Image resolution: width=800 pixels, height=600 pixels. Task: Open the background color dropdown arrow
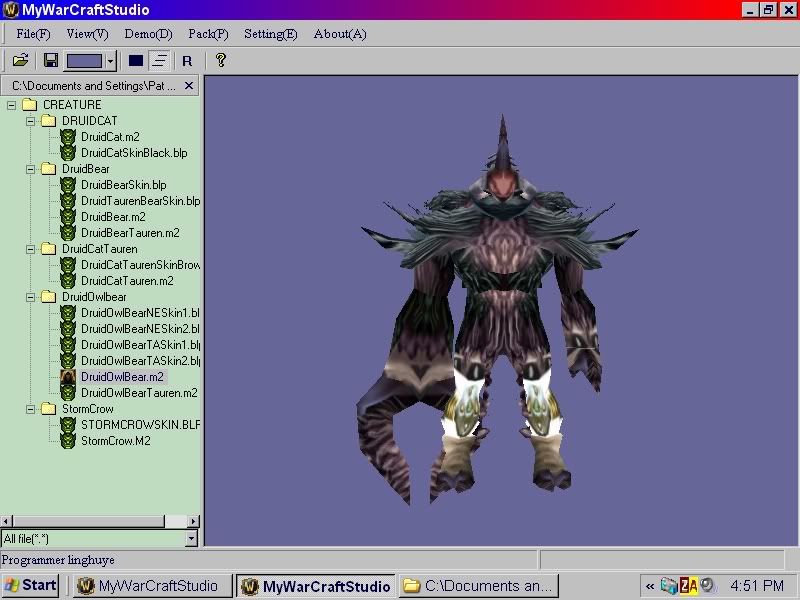(x=111, y=61)
